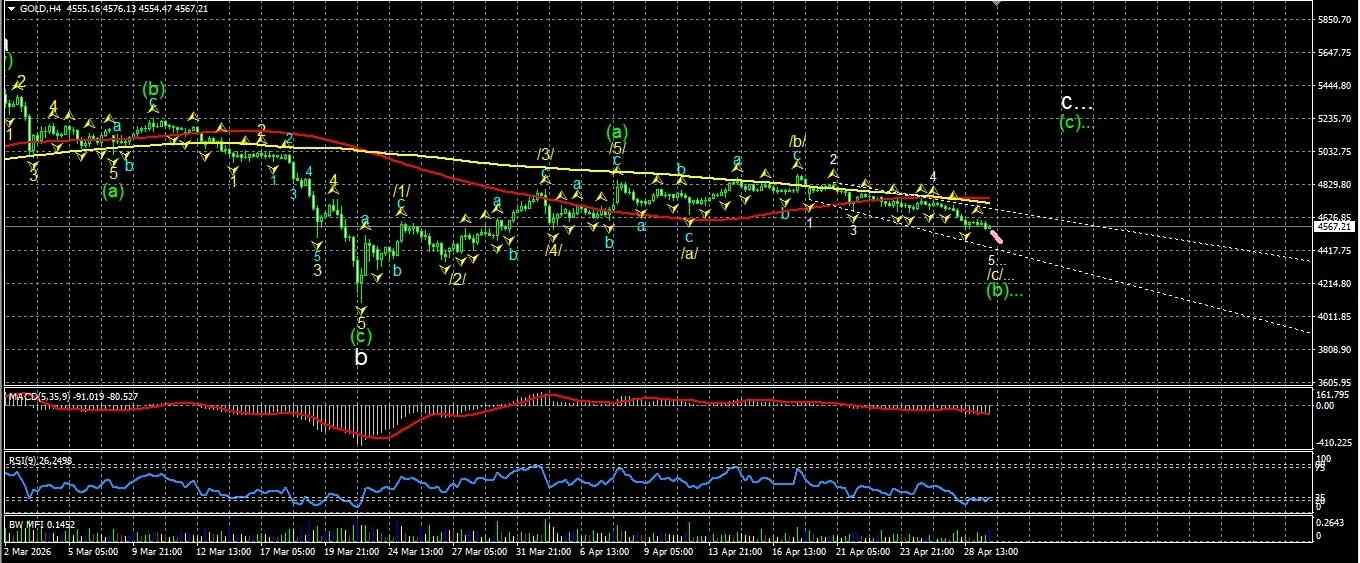Select the white 'c...' projection label

coord(1077,102)
